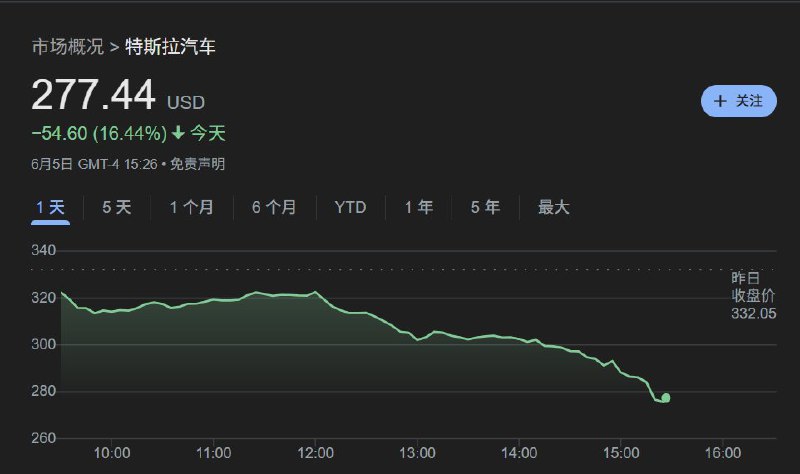Select the 1 天 range tab

(x=51, y=207)
